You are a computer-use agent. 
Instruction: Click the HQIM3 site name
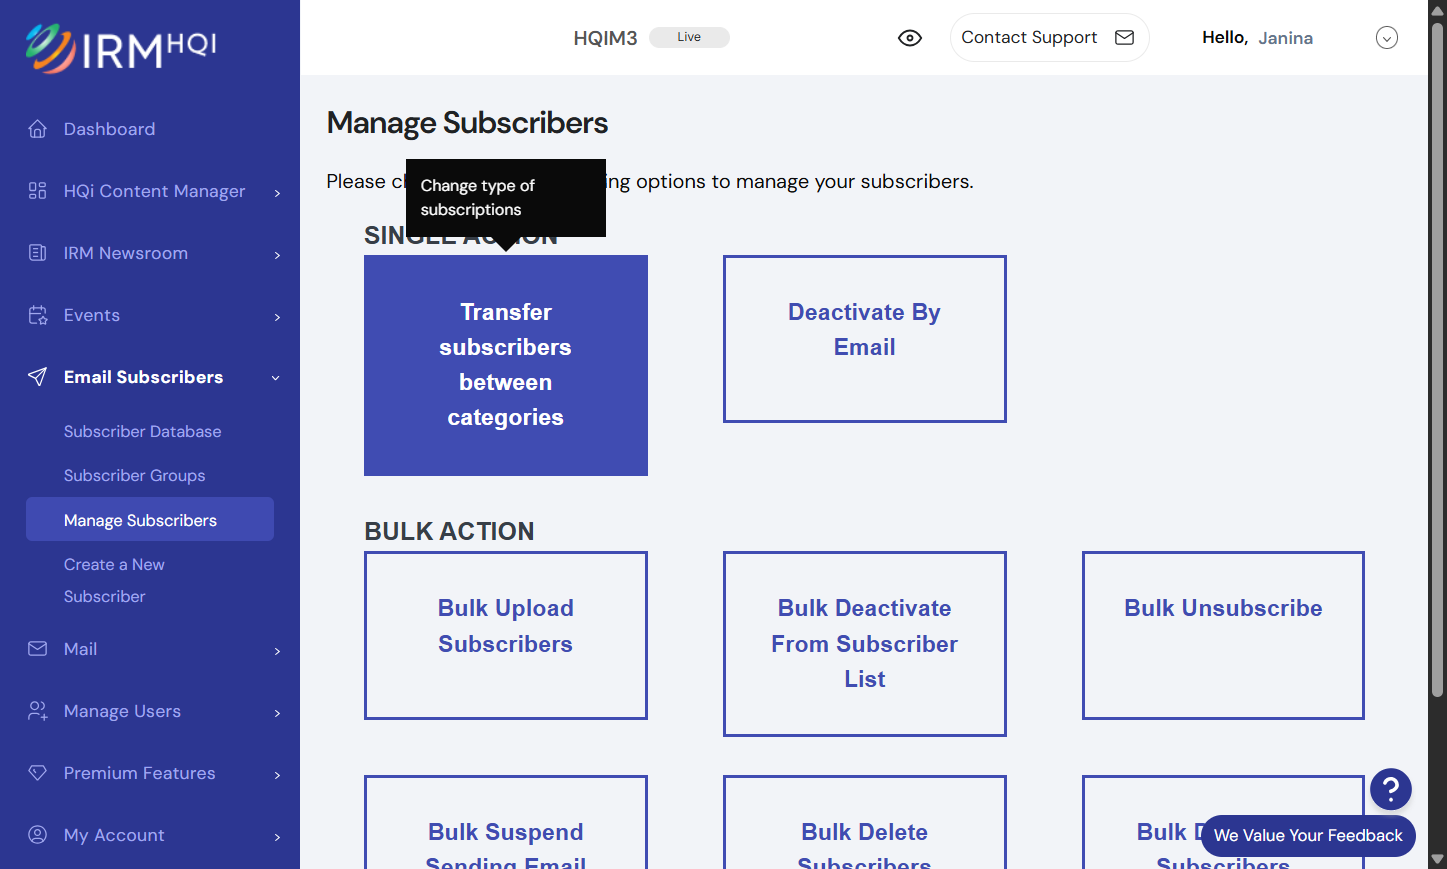pyautogui.click(x=605, y=38)
